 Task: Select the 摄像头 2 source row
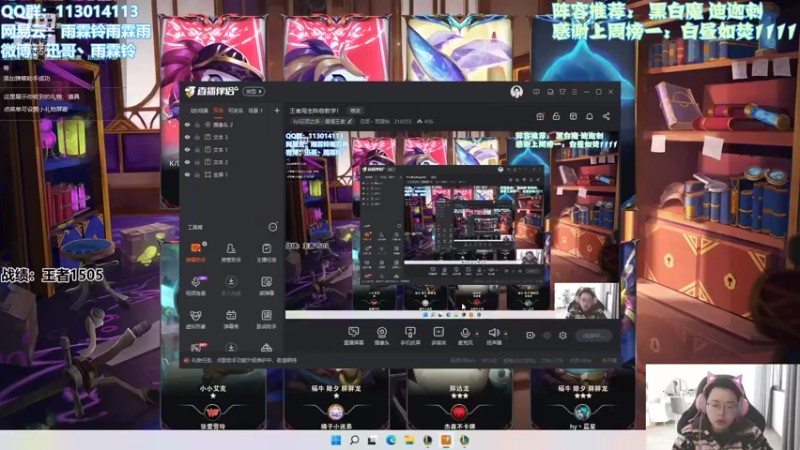pos(232,124)
